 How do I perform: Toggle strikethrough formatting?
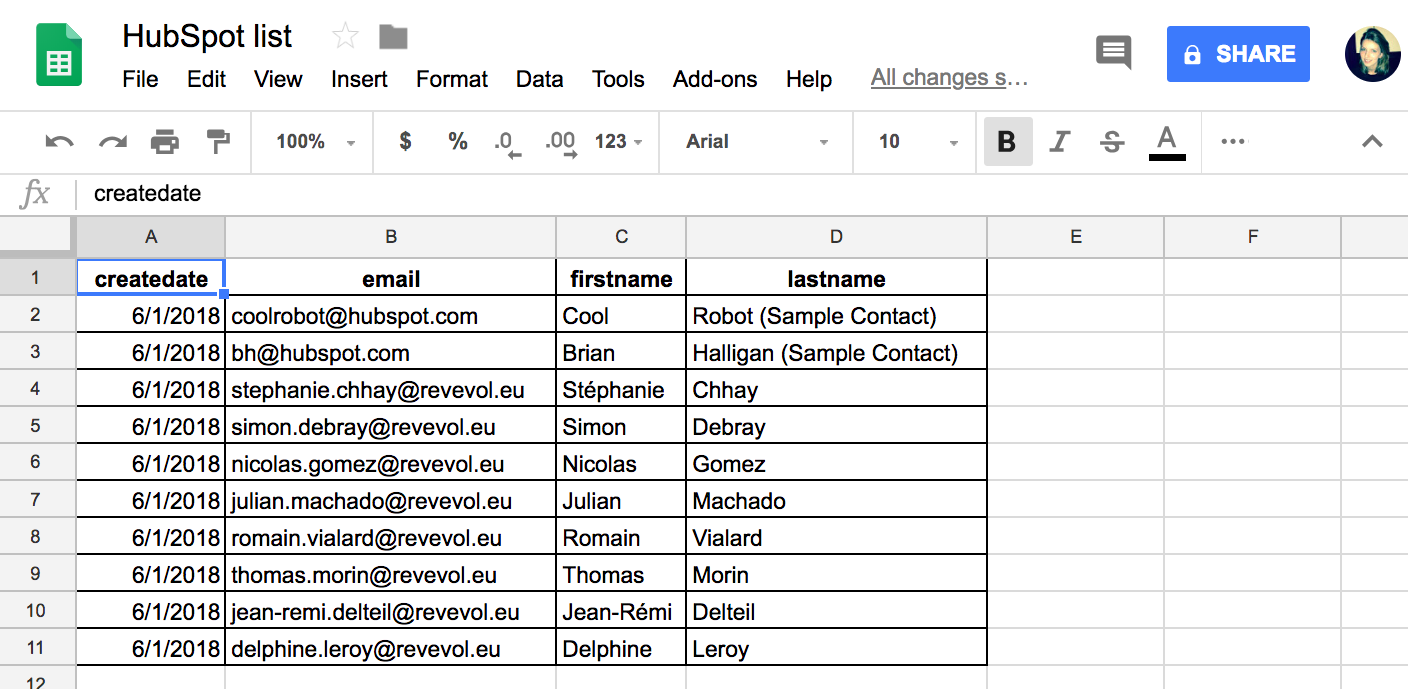coord(1112,142)
